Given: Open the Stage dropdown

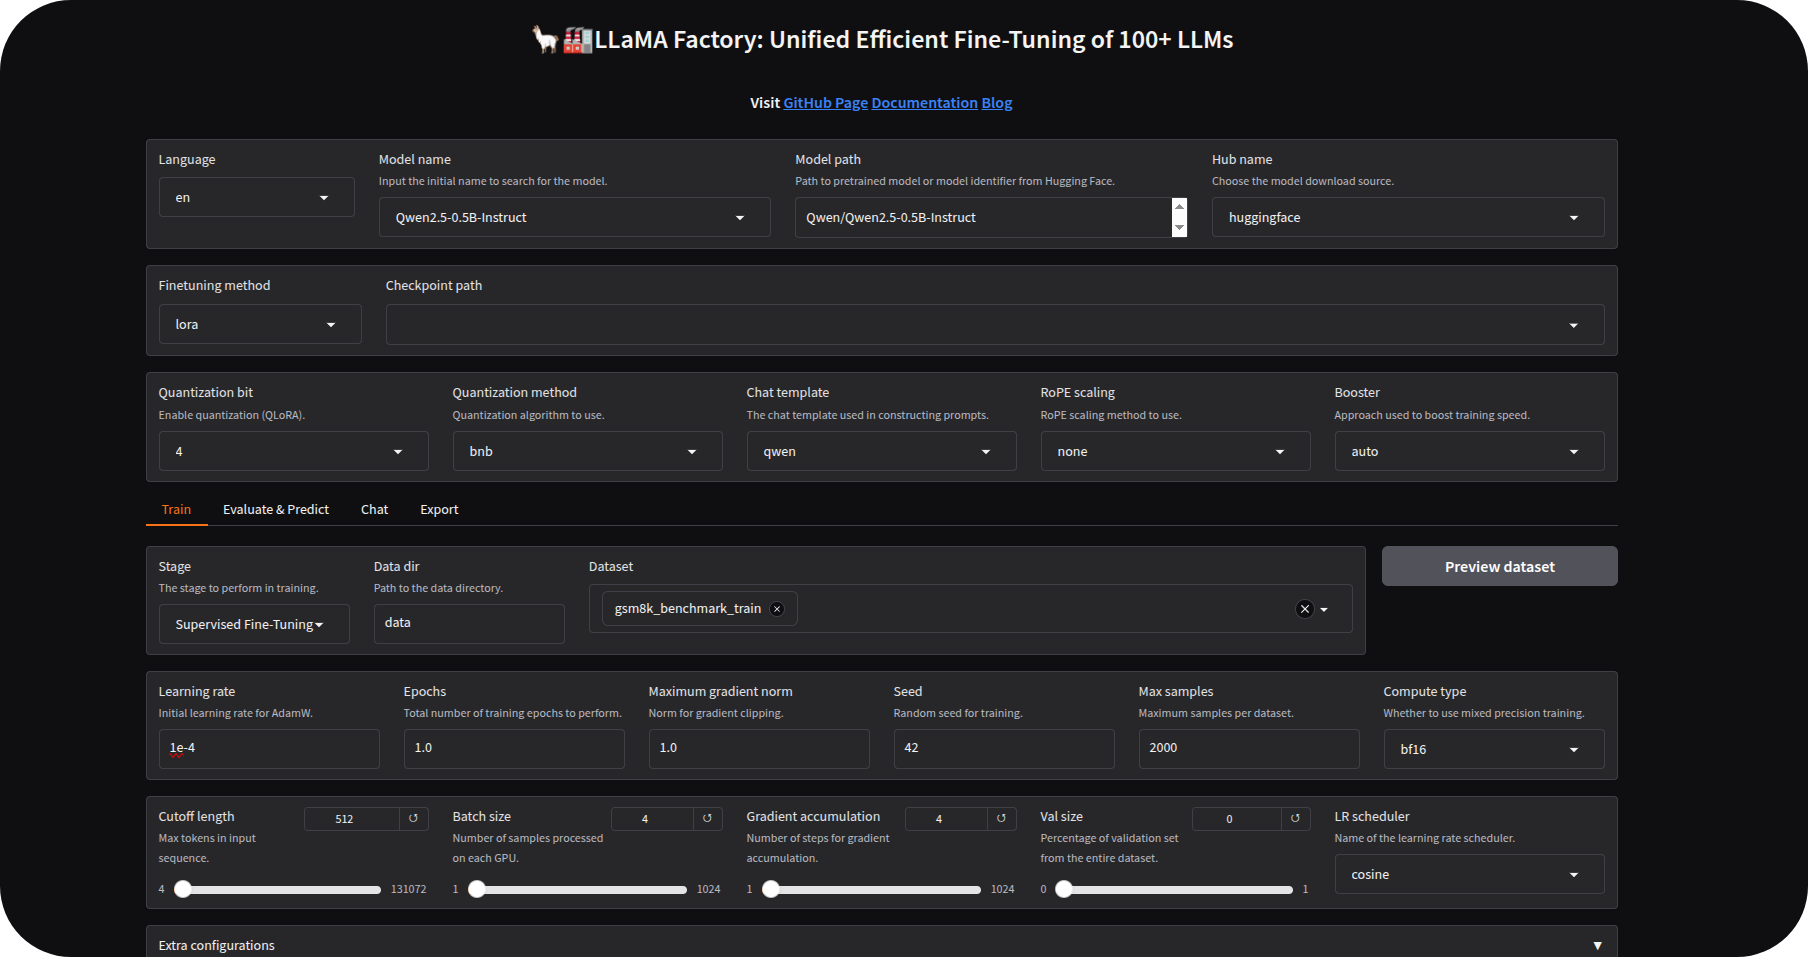Looking at the screenshot, I should pyautogui.click(x=254, y=624).
